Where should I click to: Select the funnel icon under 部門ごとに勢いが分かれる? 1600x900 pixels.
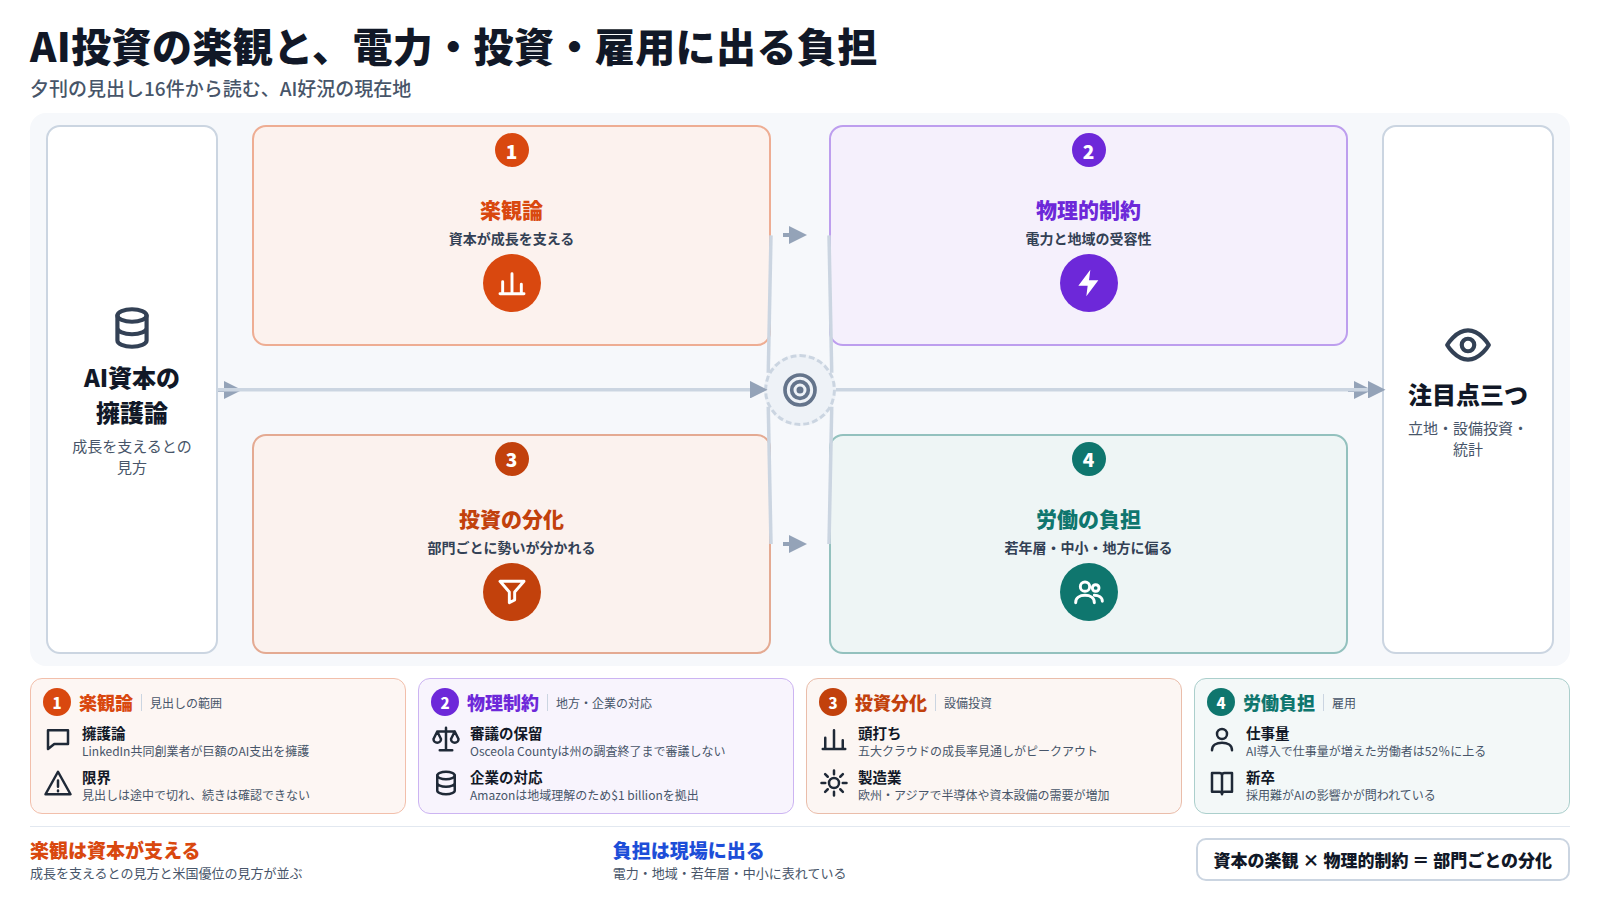point(512,592)
